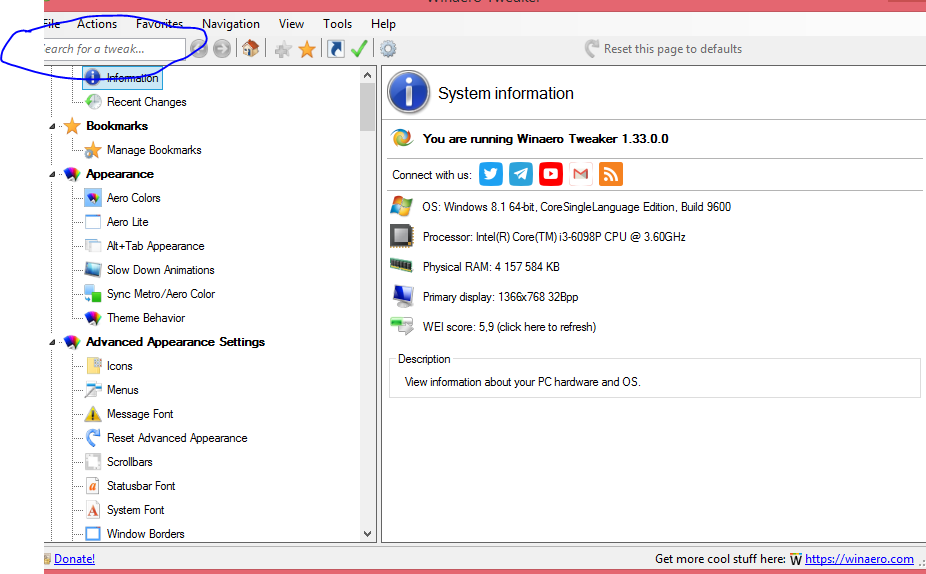
Task: Click the Sync Metro/Aero Color icon
Action: 93,293
